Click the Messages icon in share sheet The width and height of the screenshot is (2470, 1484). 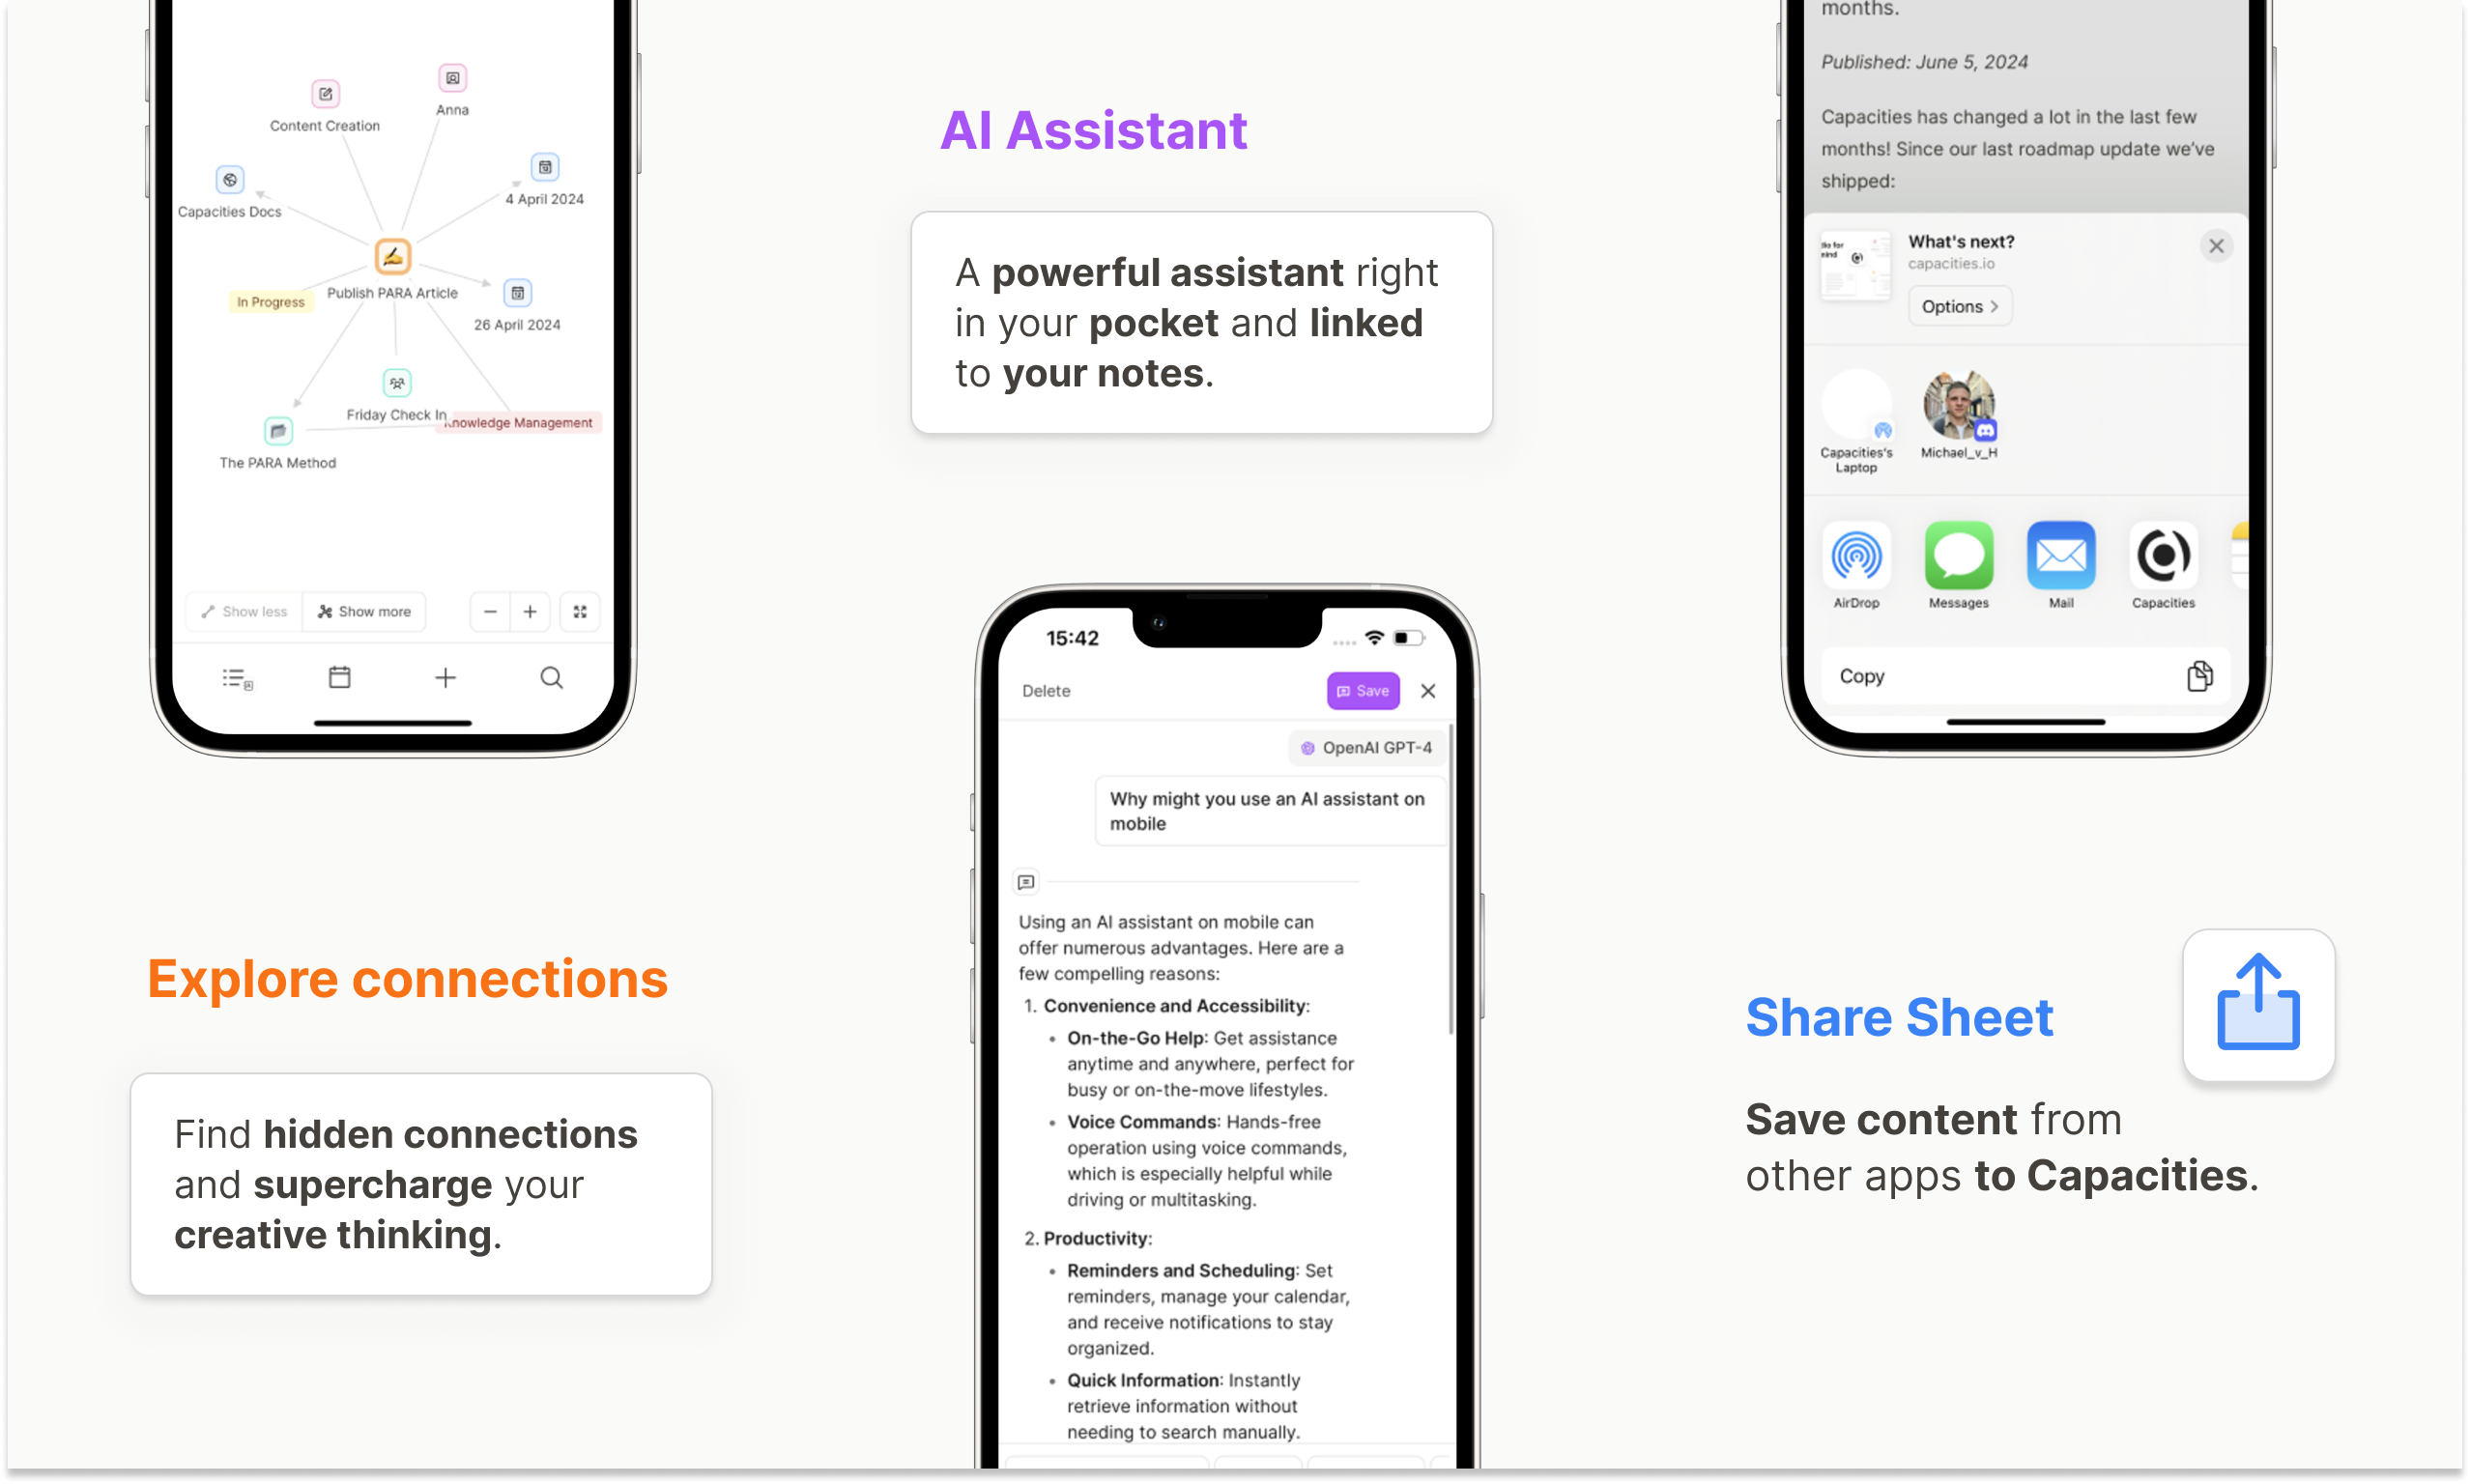coord(1960,554)
